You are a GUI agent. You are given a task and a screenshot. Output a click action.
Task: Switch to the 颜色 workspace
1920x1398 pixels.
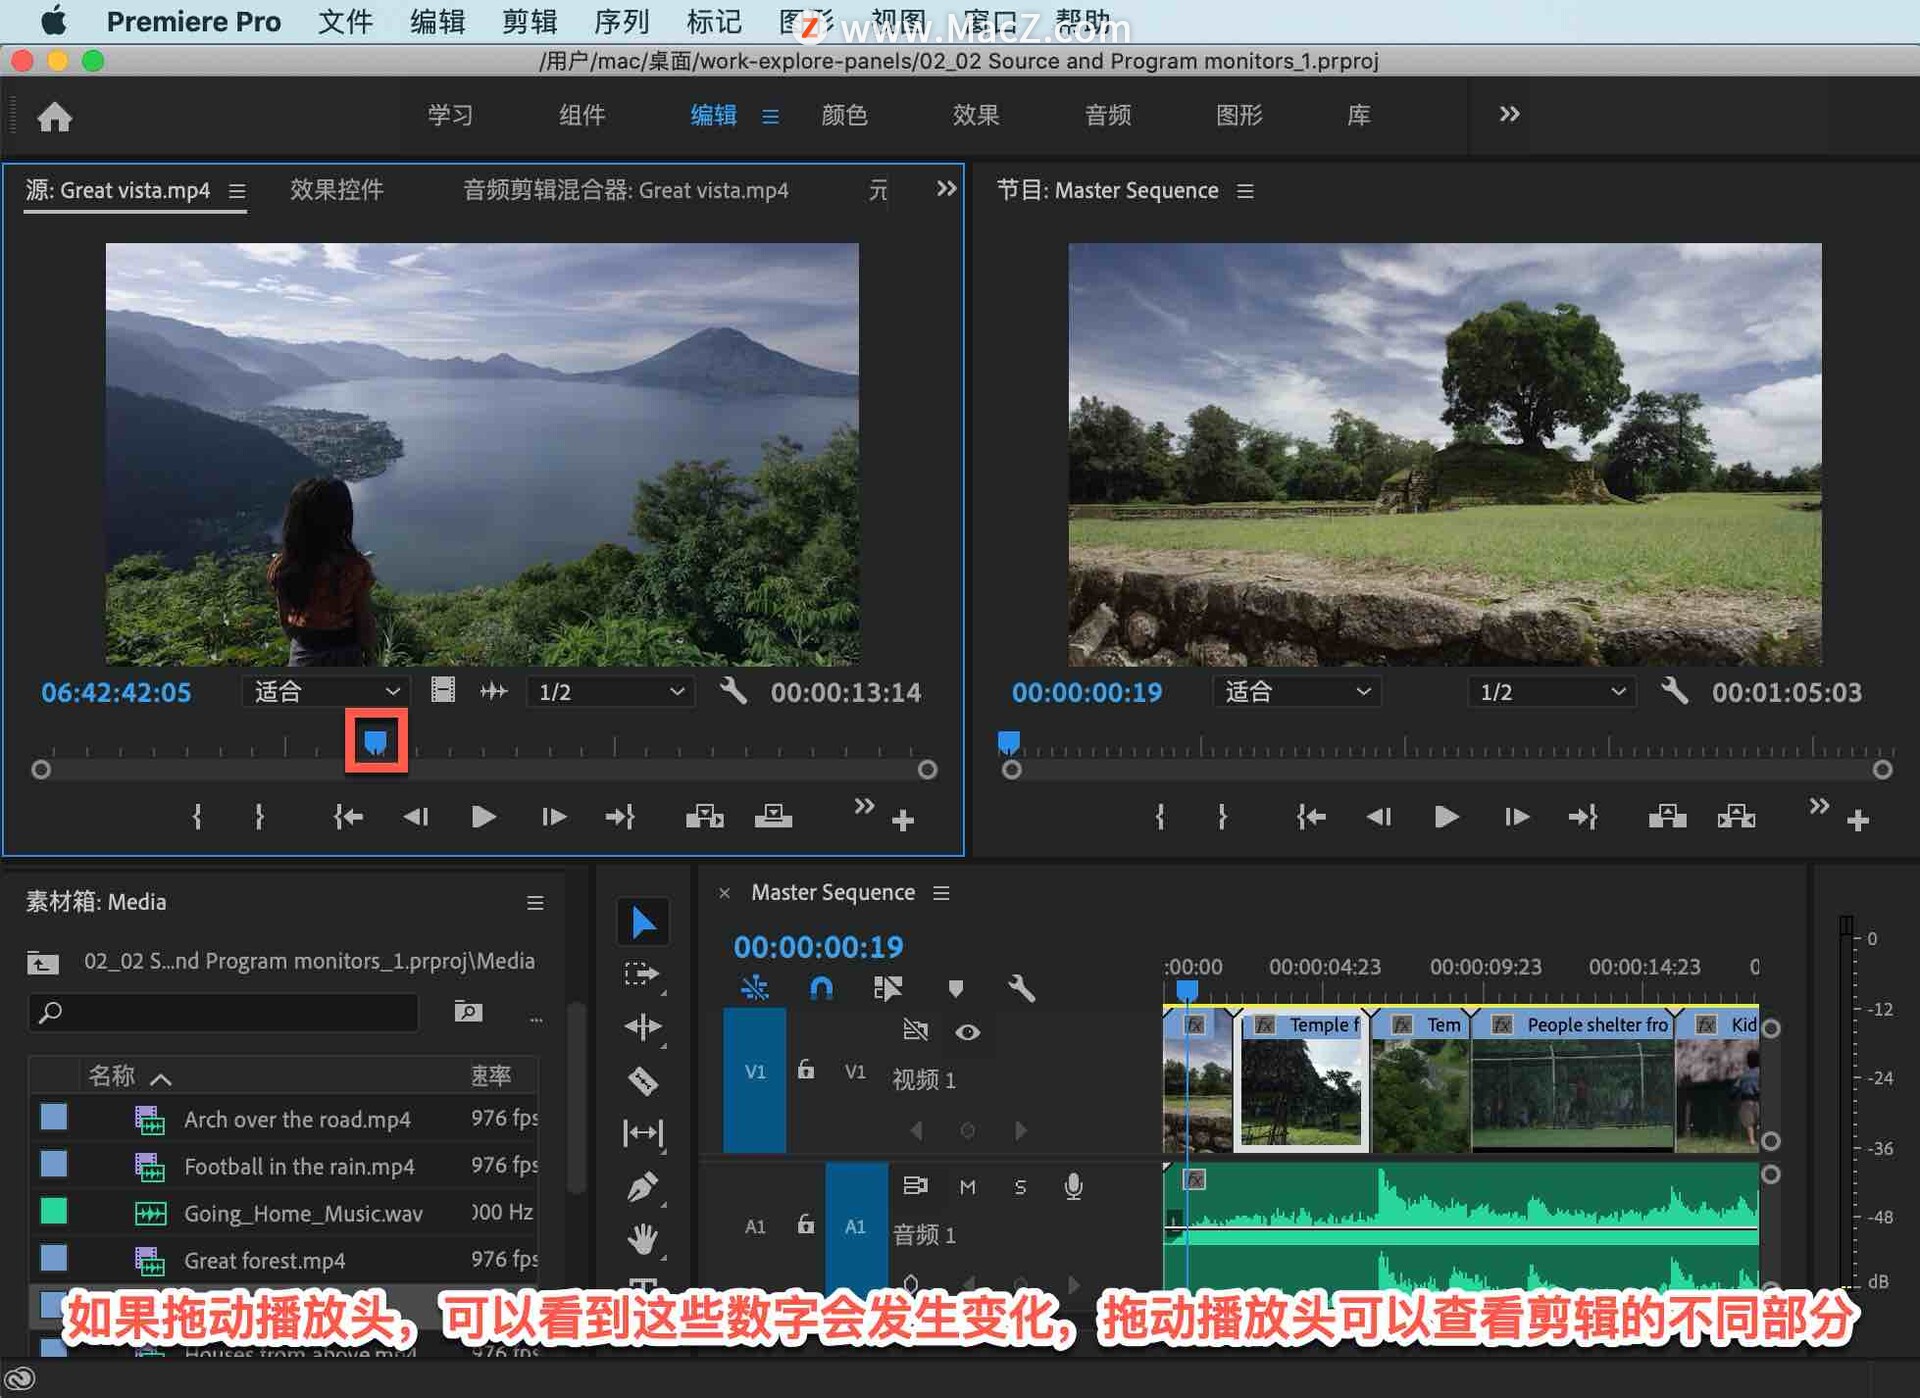(x=844, y=115)
